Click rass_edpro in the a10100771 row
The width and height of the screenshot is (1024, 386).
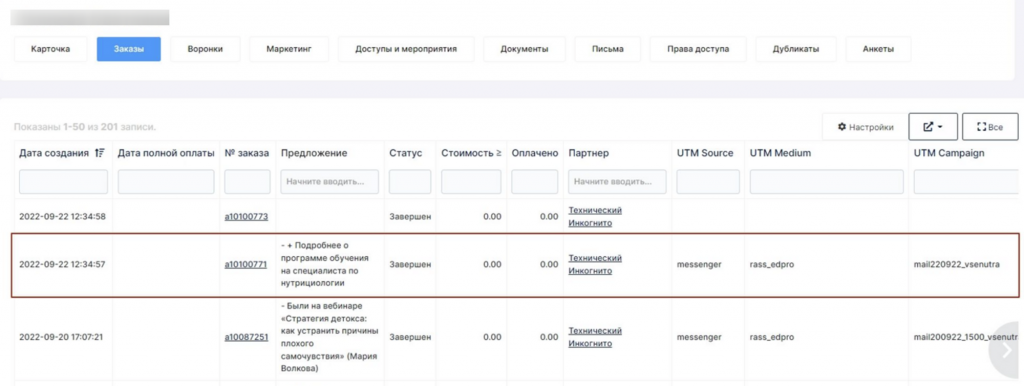(772, 265)
